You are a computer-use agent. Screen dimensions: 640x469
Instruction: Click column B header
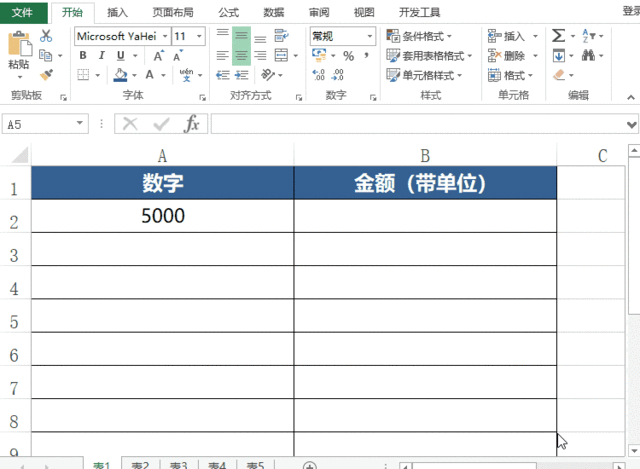425,156
